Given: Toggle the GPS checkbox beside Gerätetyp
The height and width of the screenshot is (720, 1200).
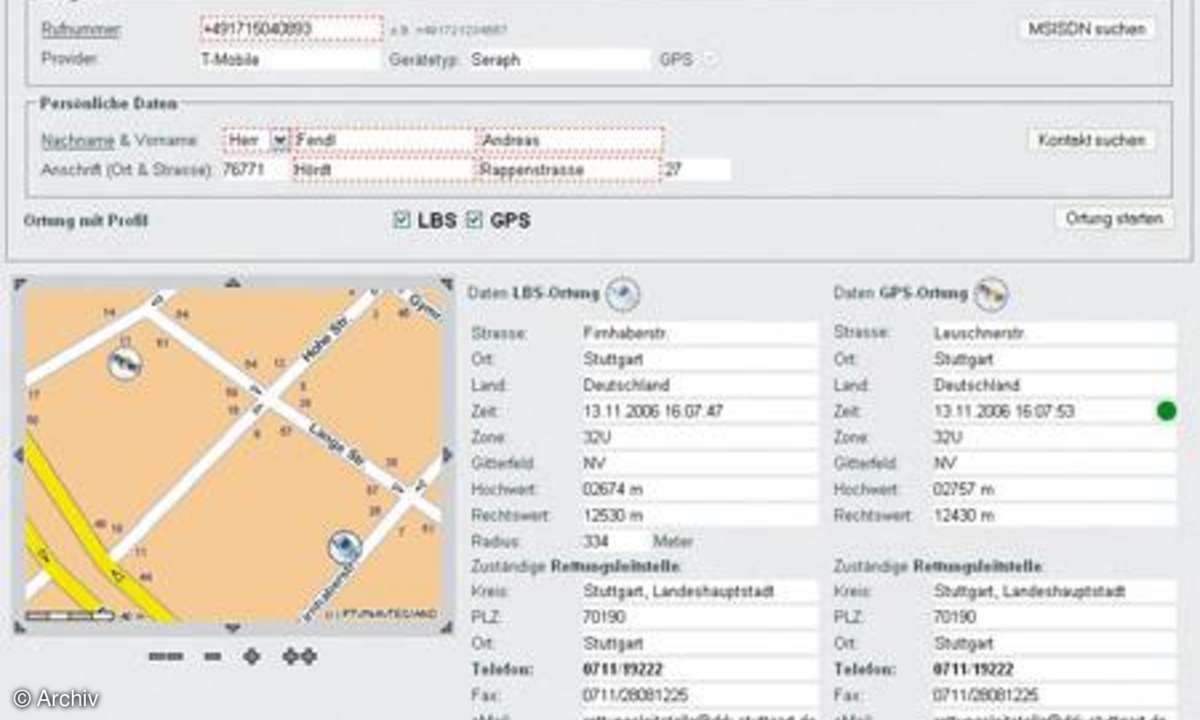Looking at the screenshot, I should (x=709, y=59).
